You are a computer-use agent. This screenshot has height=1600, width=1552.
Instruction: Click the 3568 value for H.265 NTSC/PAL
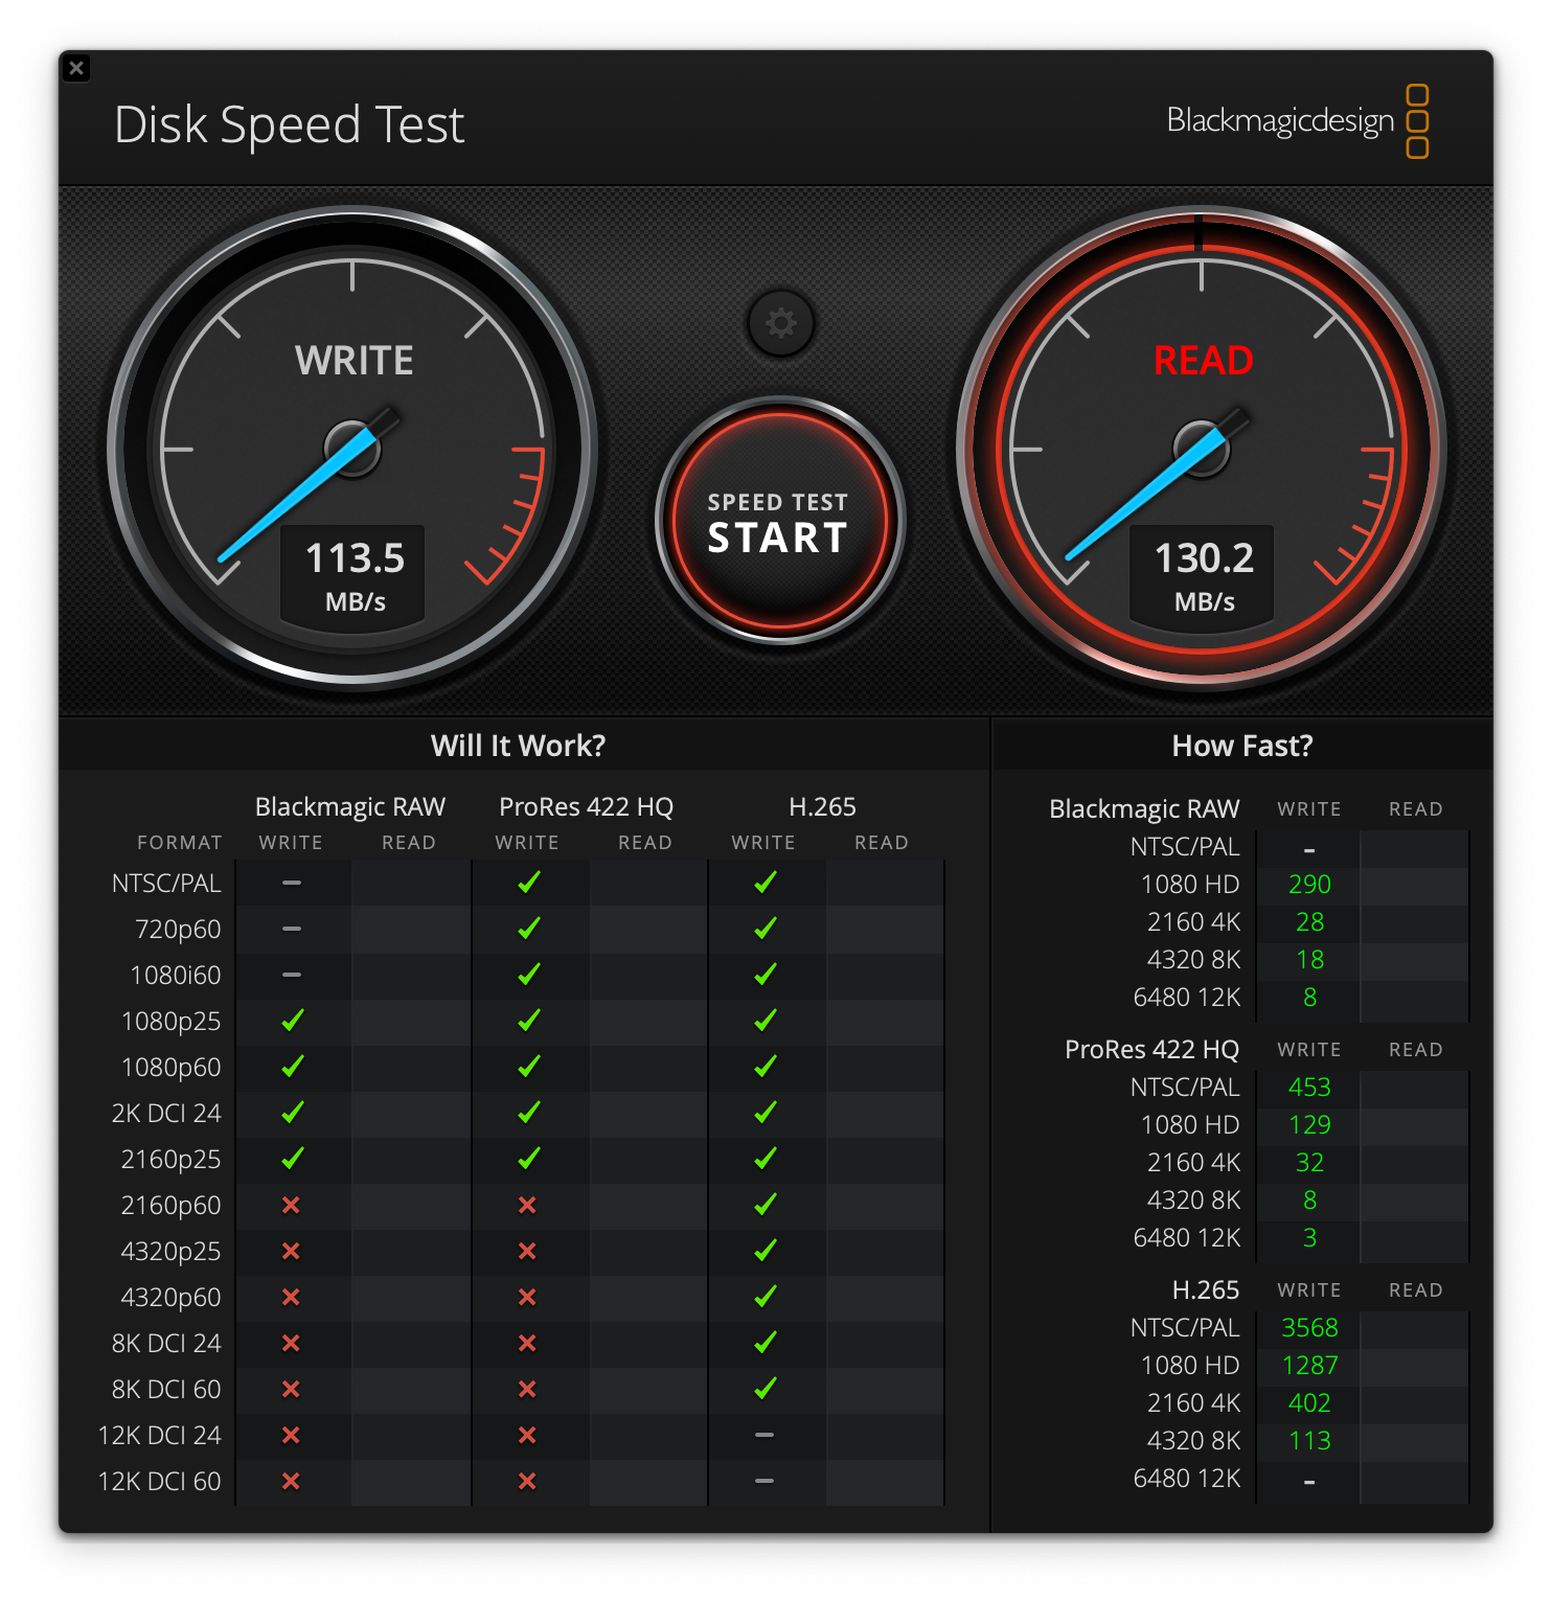pos(1309,1328)
